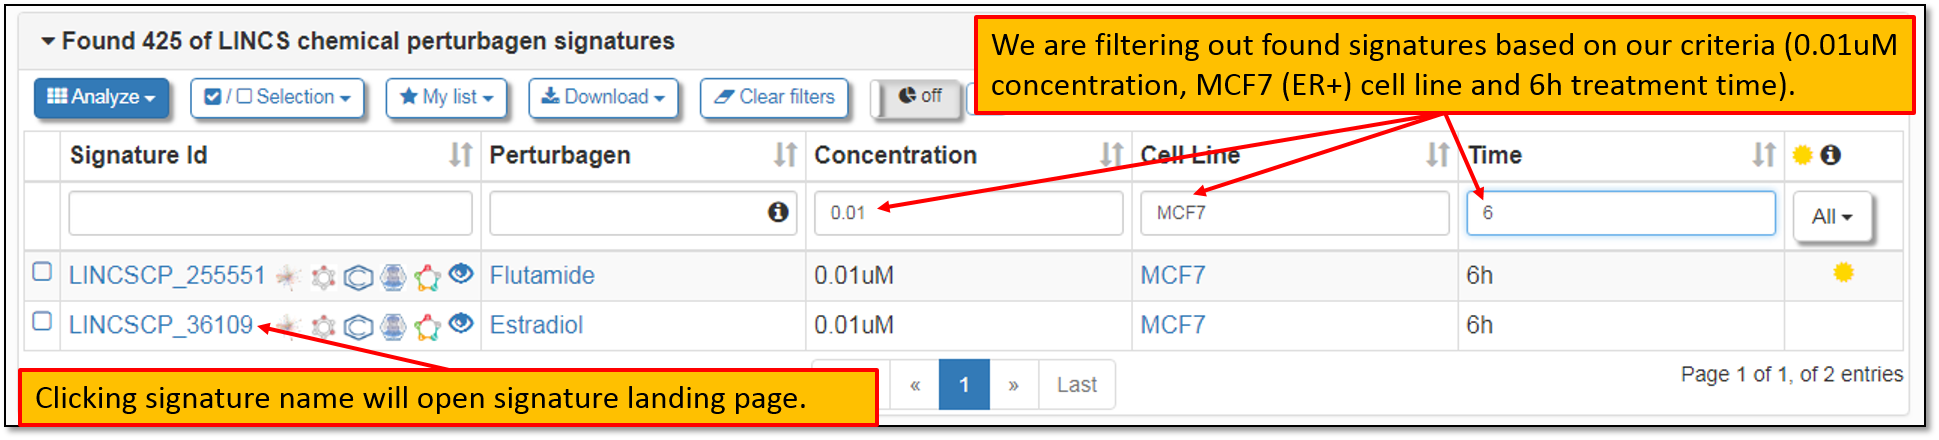Click the info icon in the last column header

pos(1831,155)
